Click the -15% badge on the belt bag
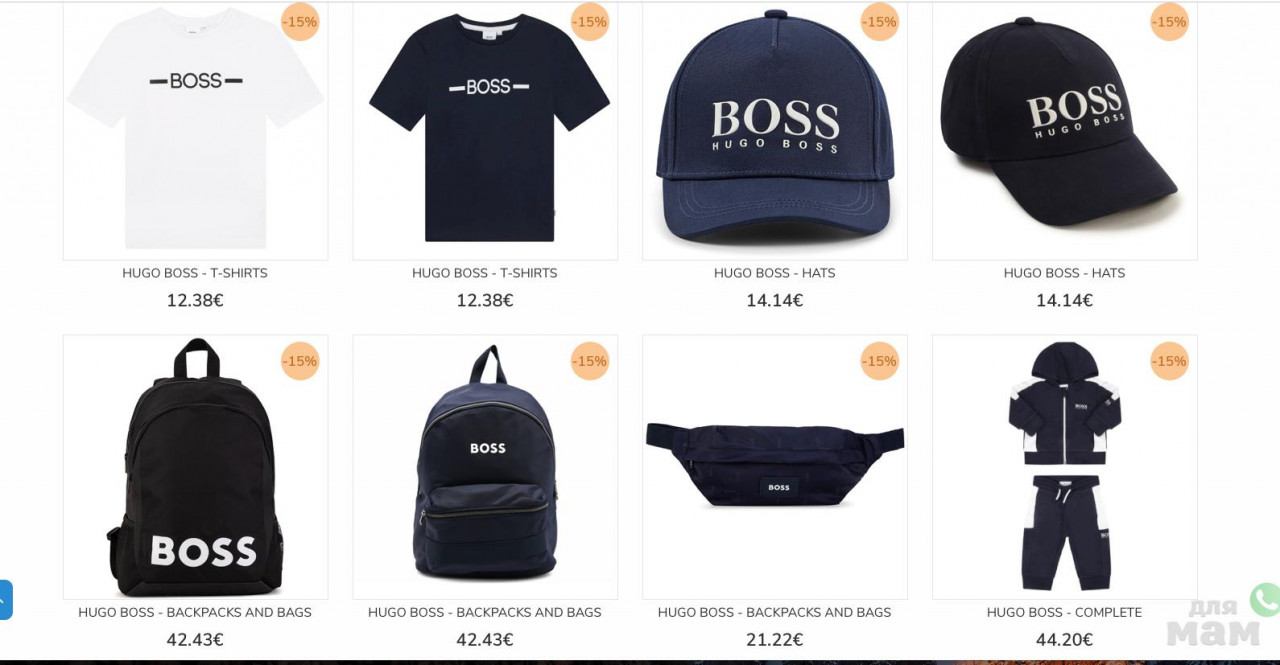This screenshot has height=665, width=1280. tap(880, 361)
